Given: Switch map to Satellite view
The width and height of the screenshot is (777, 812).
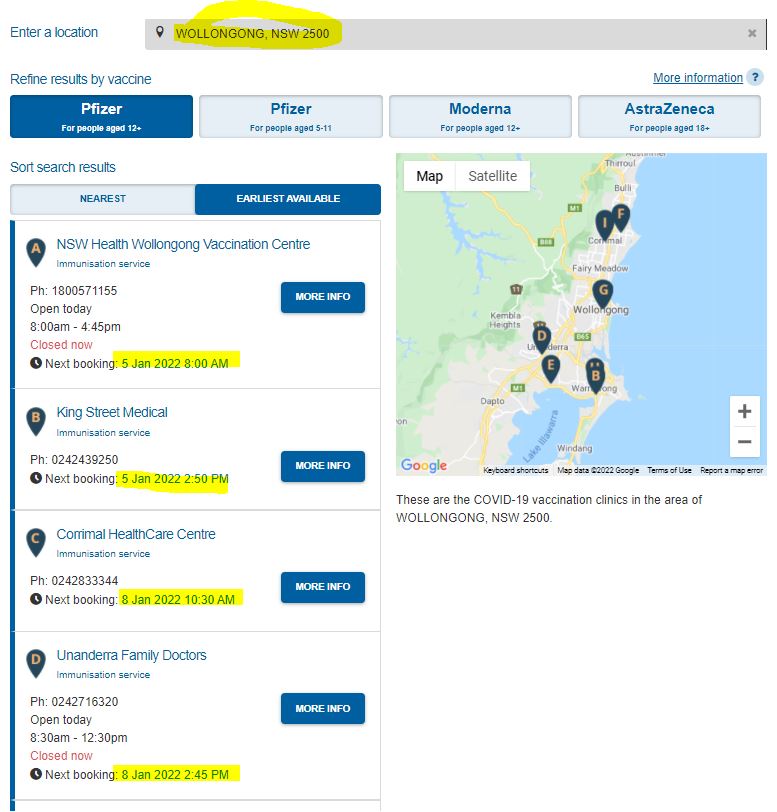Looking at the screenshot, I should [493, 176].
